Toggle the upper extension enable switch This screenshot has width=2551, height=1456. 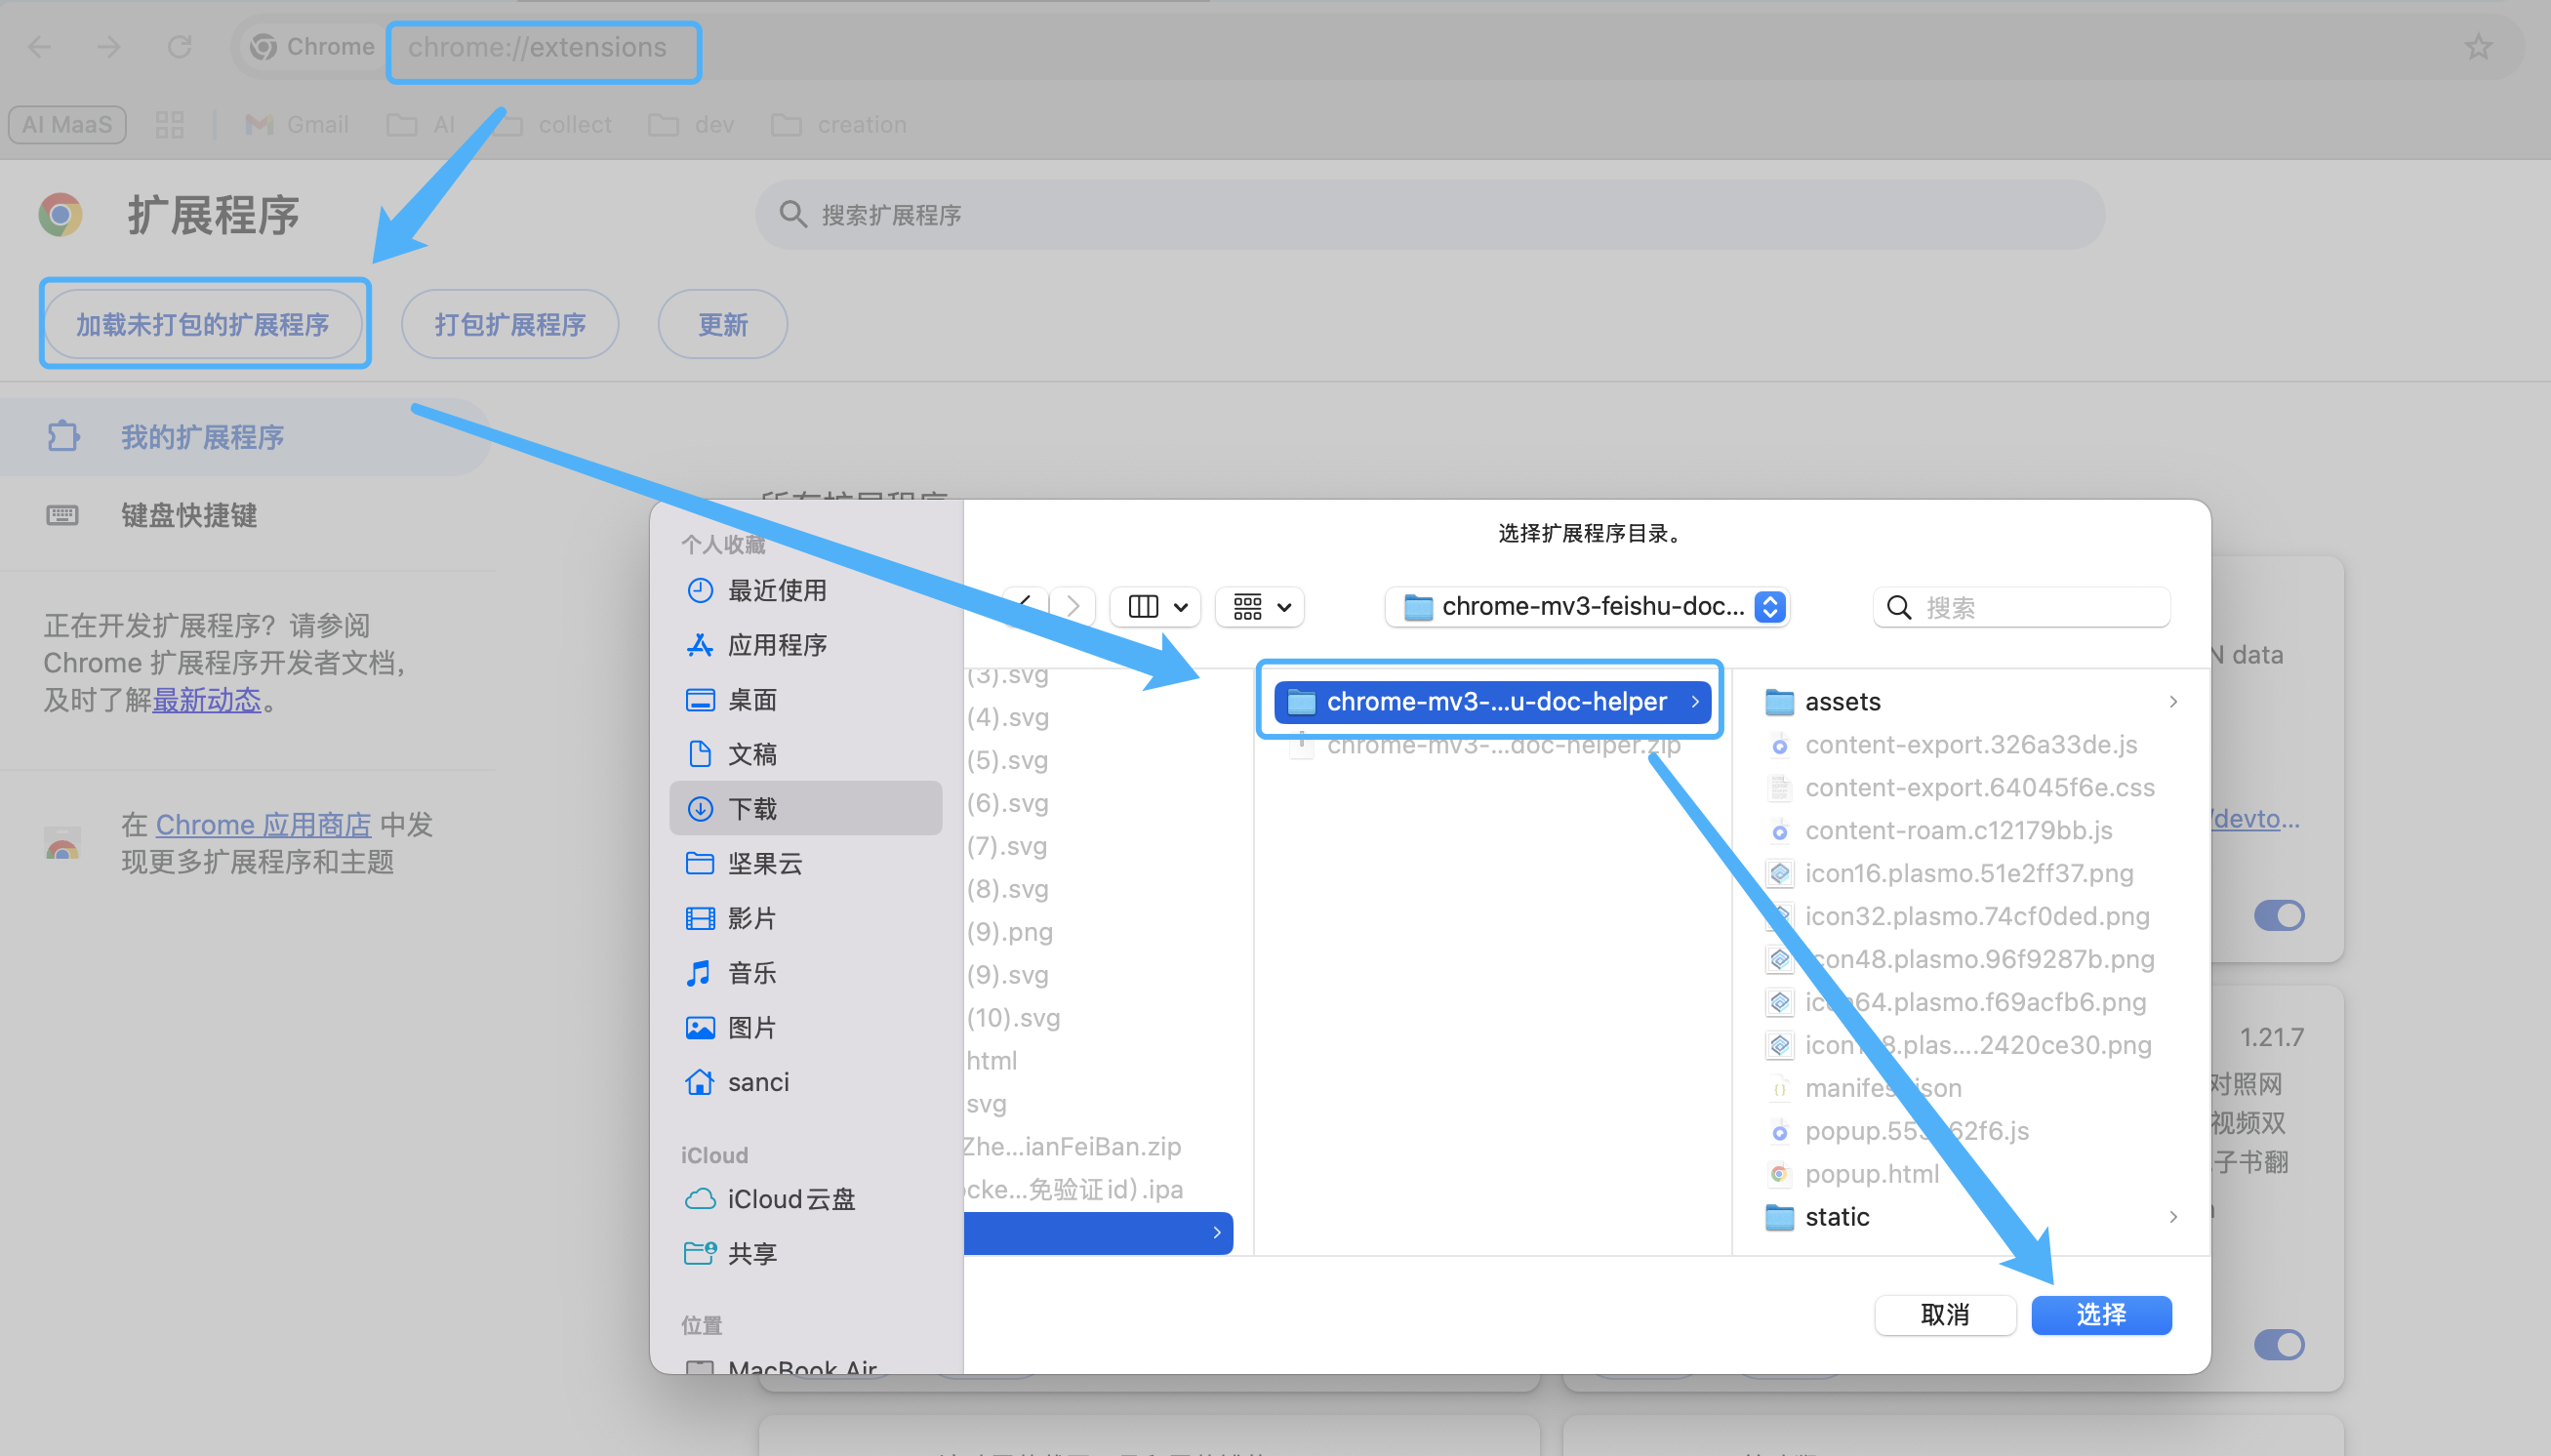[x=2279, y=915]
